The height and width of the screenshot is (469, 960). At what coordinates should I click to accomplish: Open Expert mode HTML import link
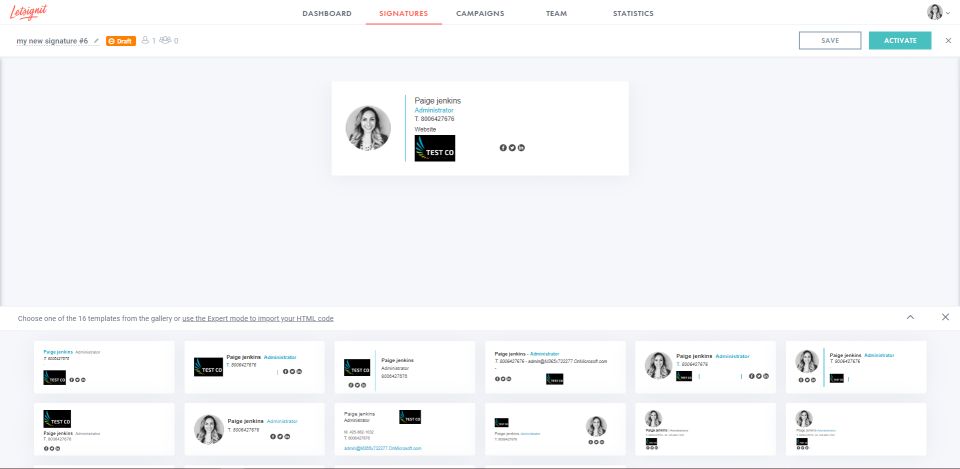pyautogui.click(x=258, y=318)
